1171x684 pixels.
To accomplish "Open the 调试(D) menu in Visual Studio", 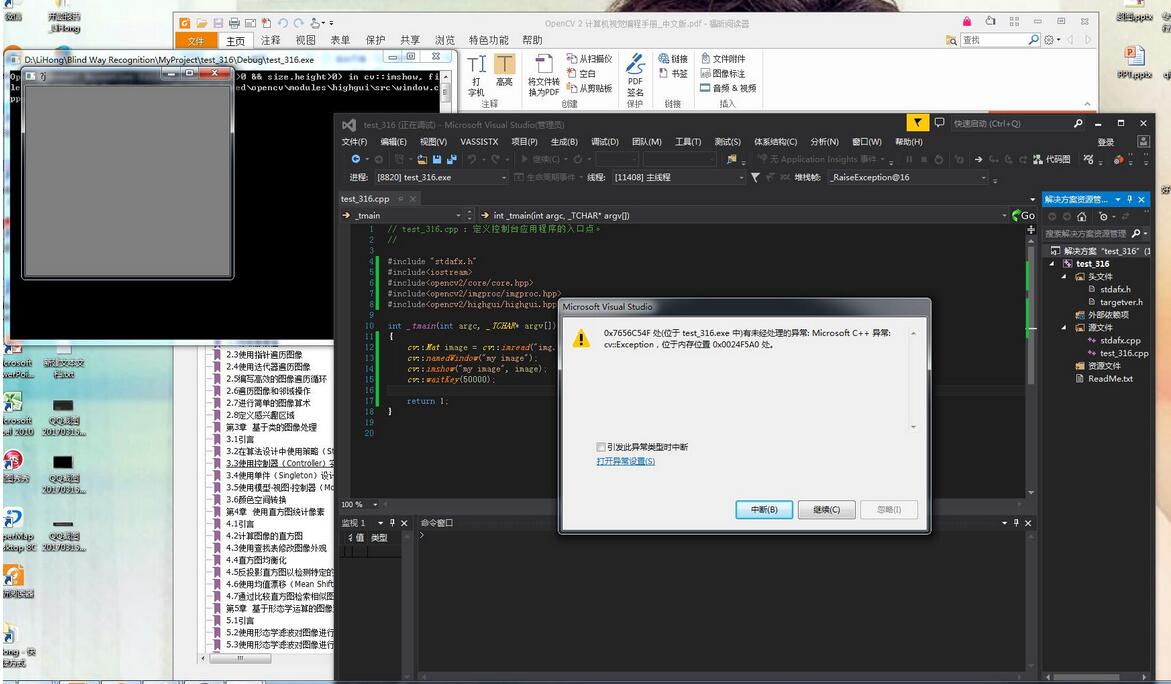I will click(605, 142).
